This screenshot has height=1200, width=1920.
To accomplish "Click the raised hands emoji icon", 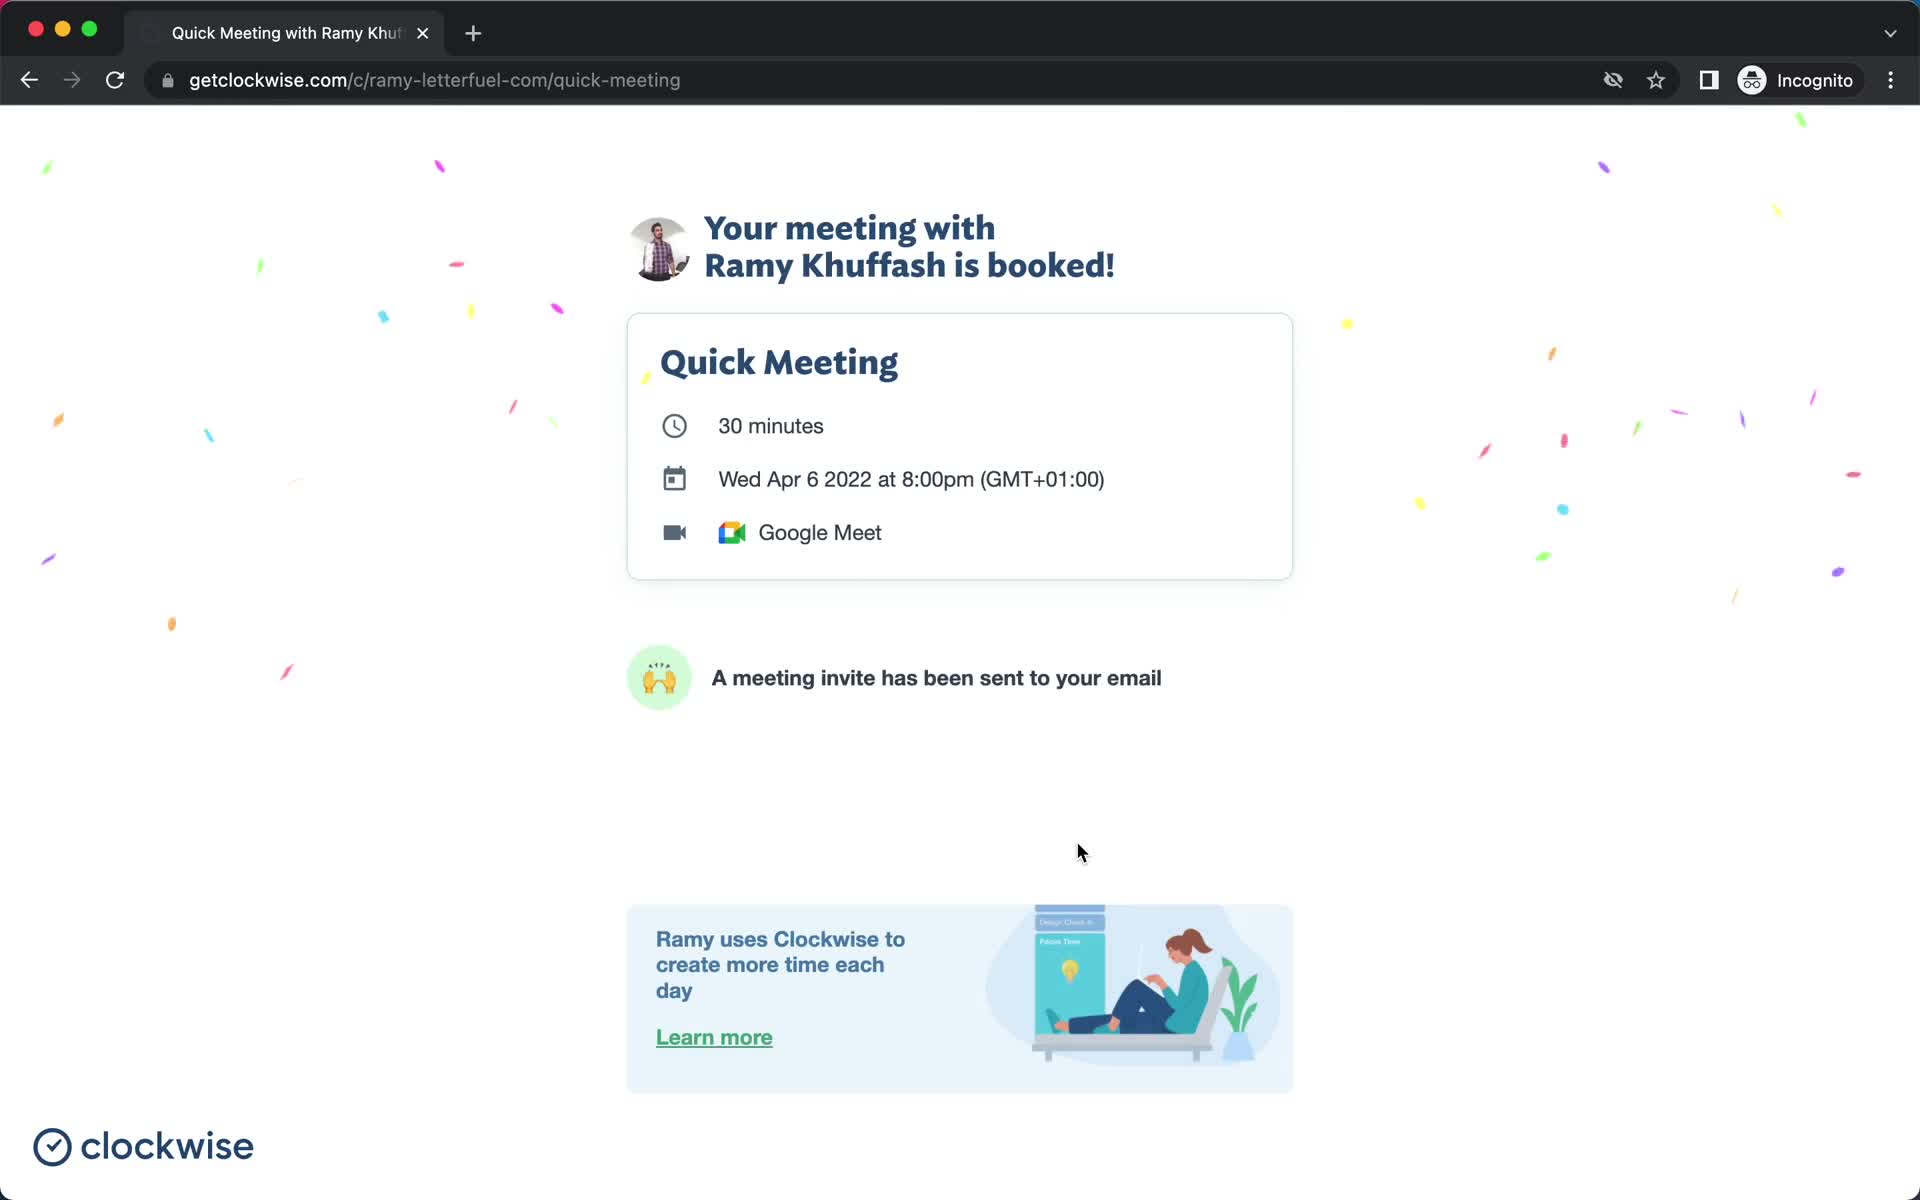I will click(659, 677).
